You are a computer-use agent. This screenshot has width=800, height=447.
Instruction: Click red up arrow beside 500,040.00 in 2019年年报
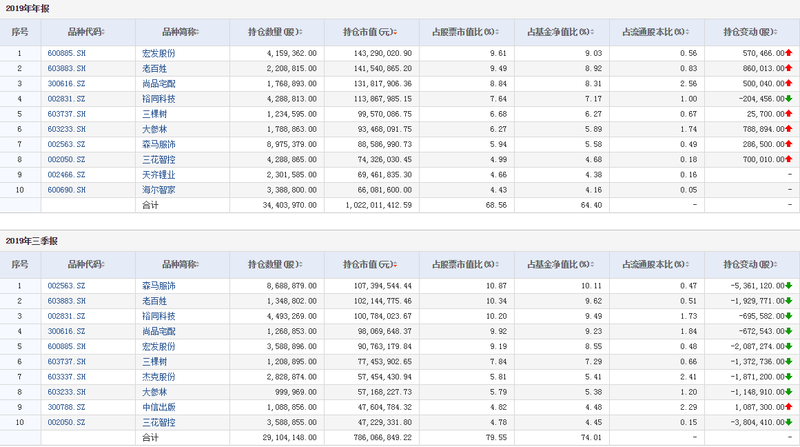(789, 84)
